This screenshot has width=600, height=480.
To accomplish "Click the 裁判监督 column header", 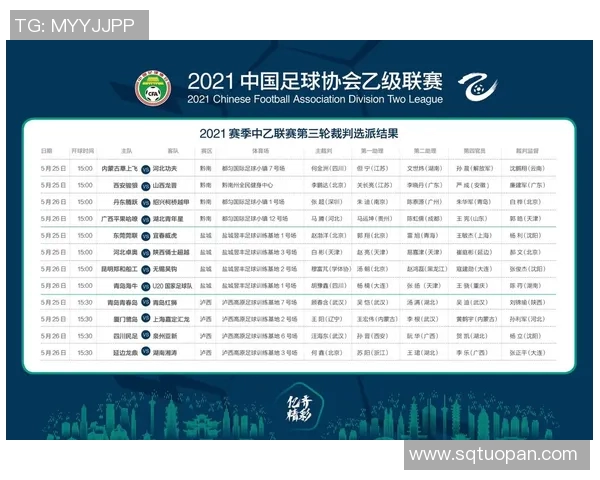I will click(527, 151).
